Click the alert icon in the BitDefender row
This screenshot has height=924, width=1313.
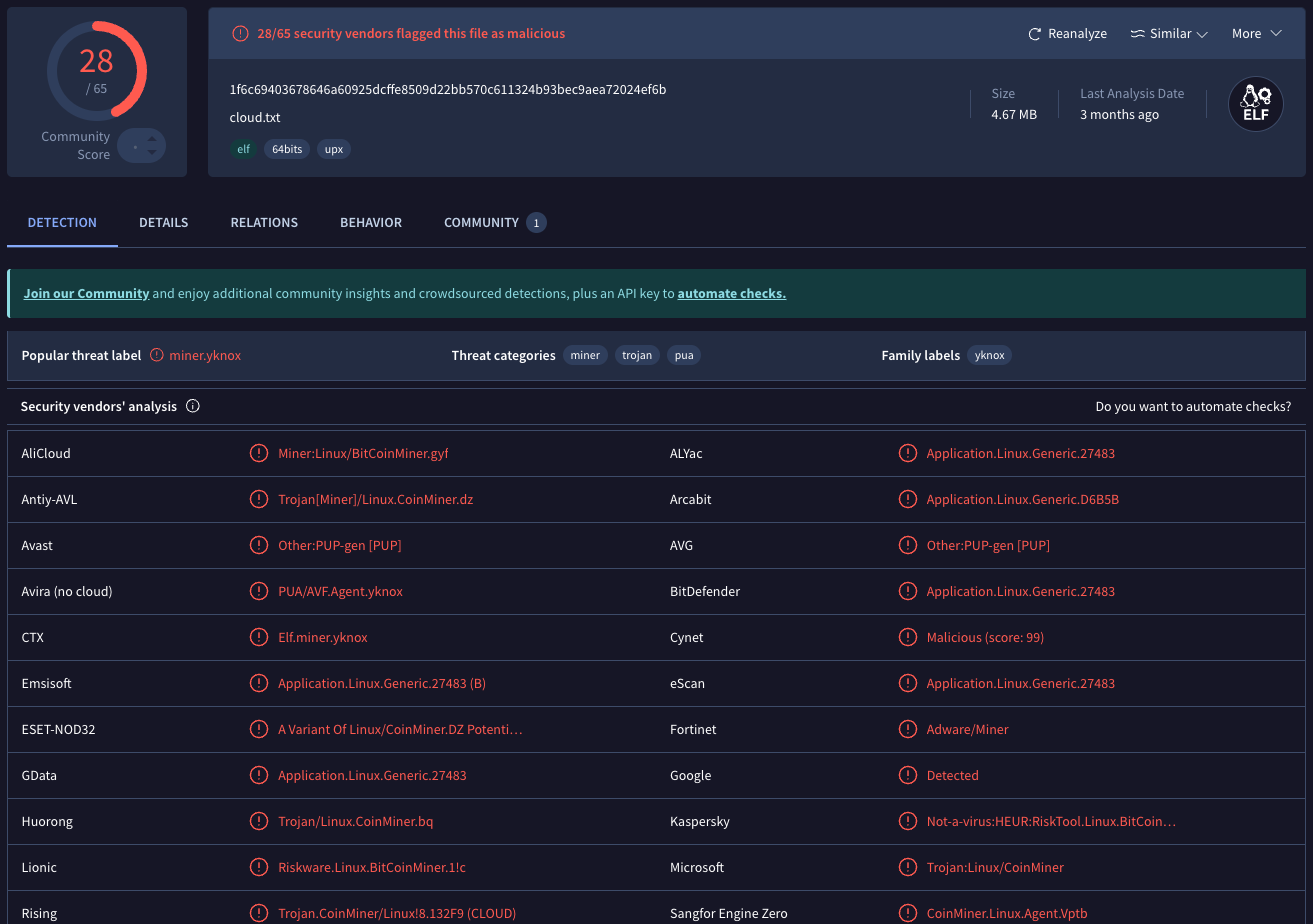(908, 591)
